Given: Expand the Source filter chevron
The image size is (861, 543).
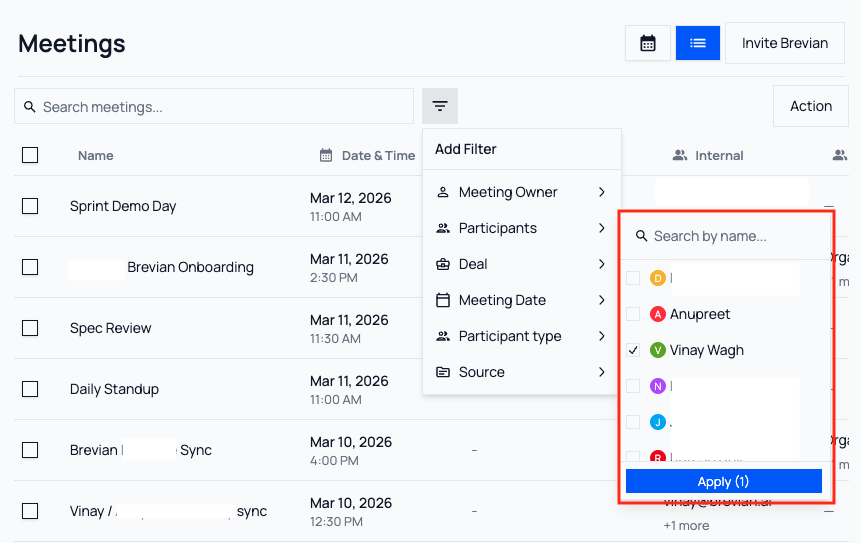Looking at the screenshot, I should pos(601,372).
